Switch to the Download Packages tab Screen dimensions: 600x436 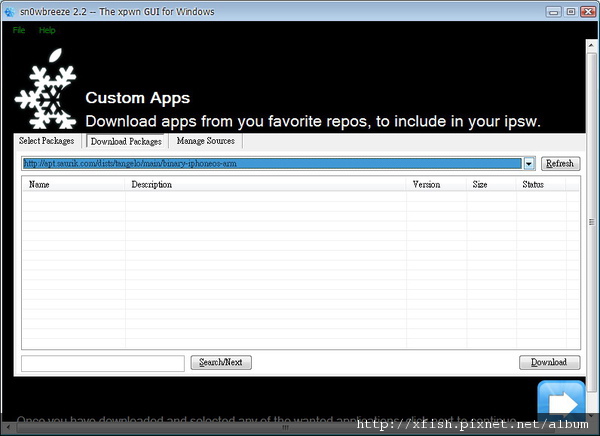pos(126,141)
